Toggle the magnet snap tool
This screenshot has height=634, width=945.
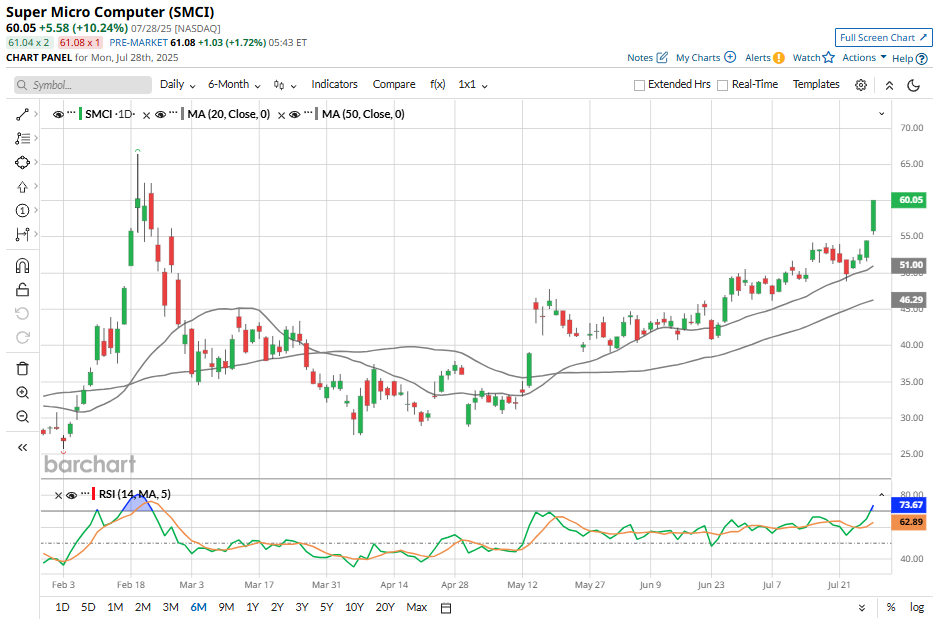click(x=22, y=266)
